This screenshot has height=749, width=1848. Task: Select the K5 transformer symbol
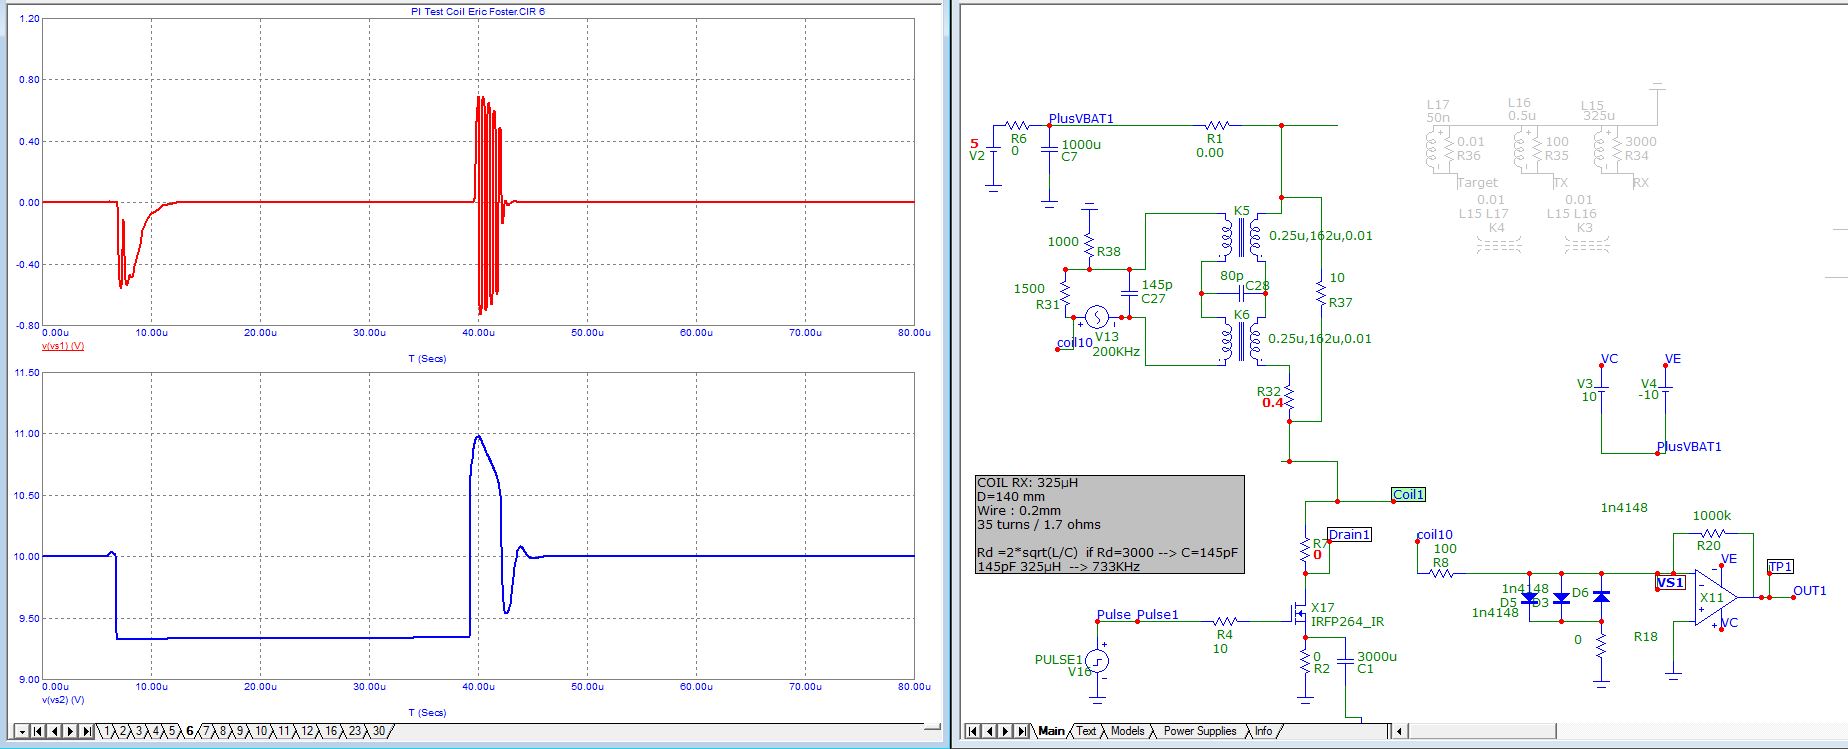tap(1241, 237)
